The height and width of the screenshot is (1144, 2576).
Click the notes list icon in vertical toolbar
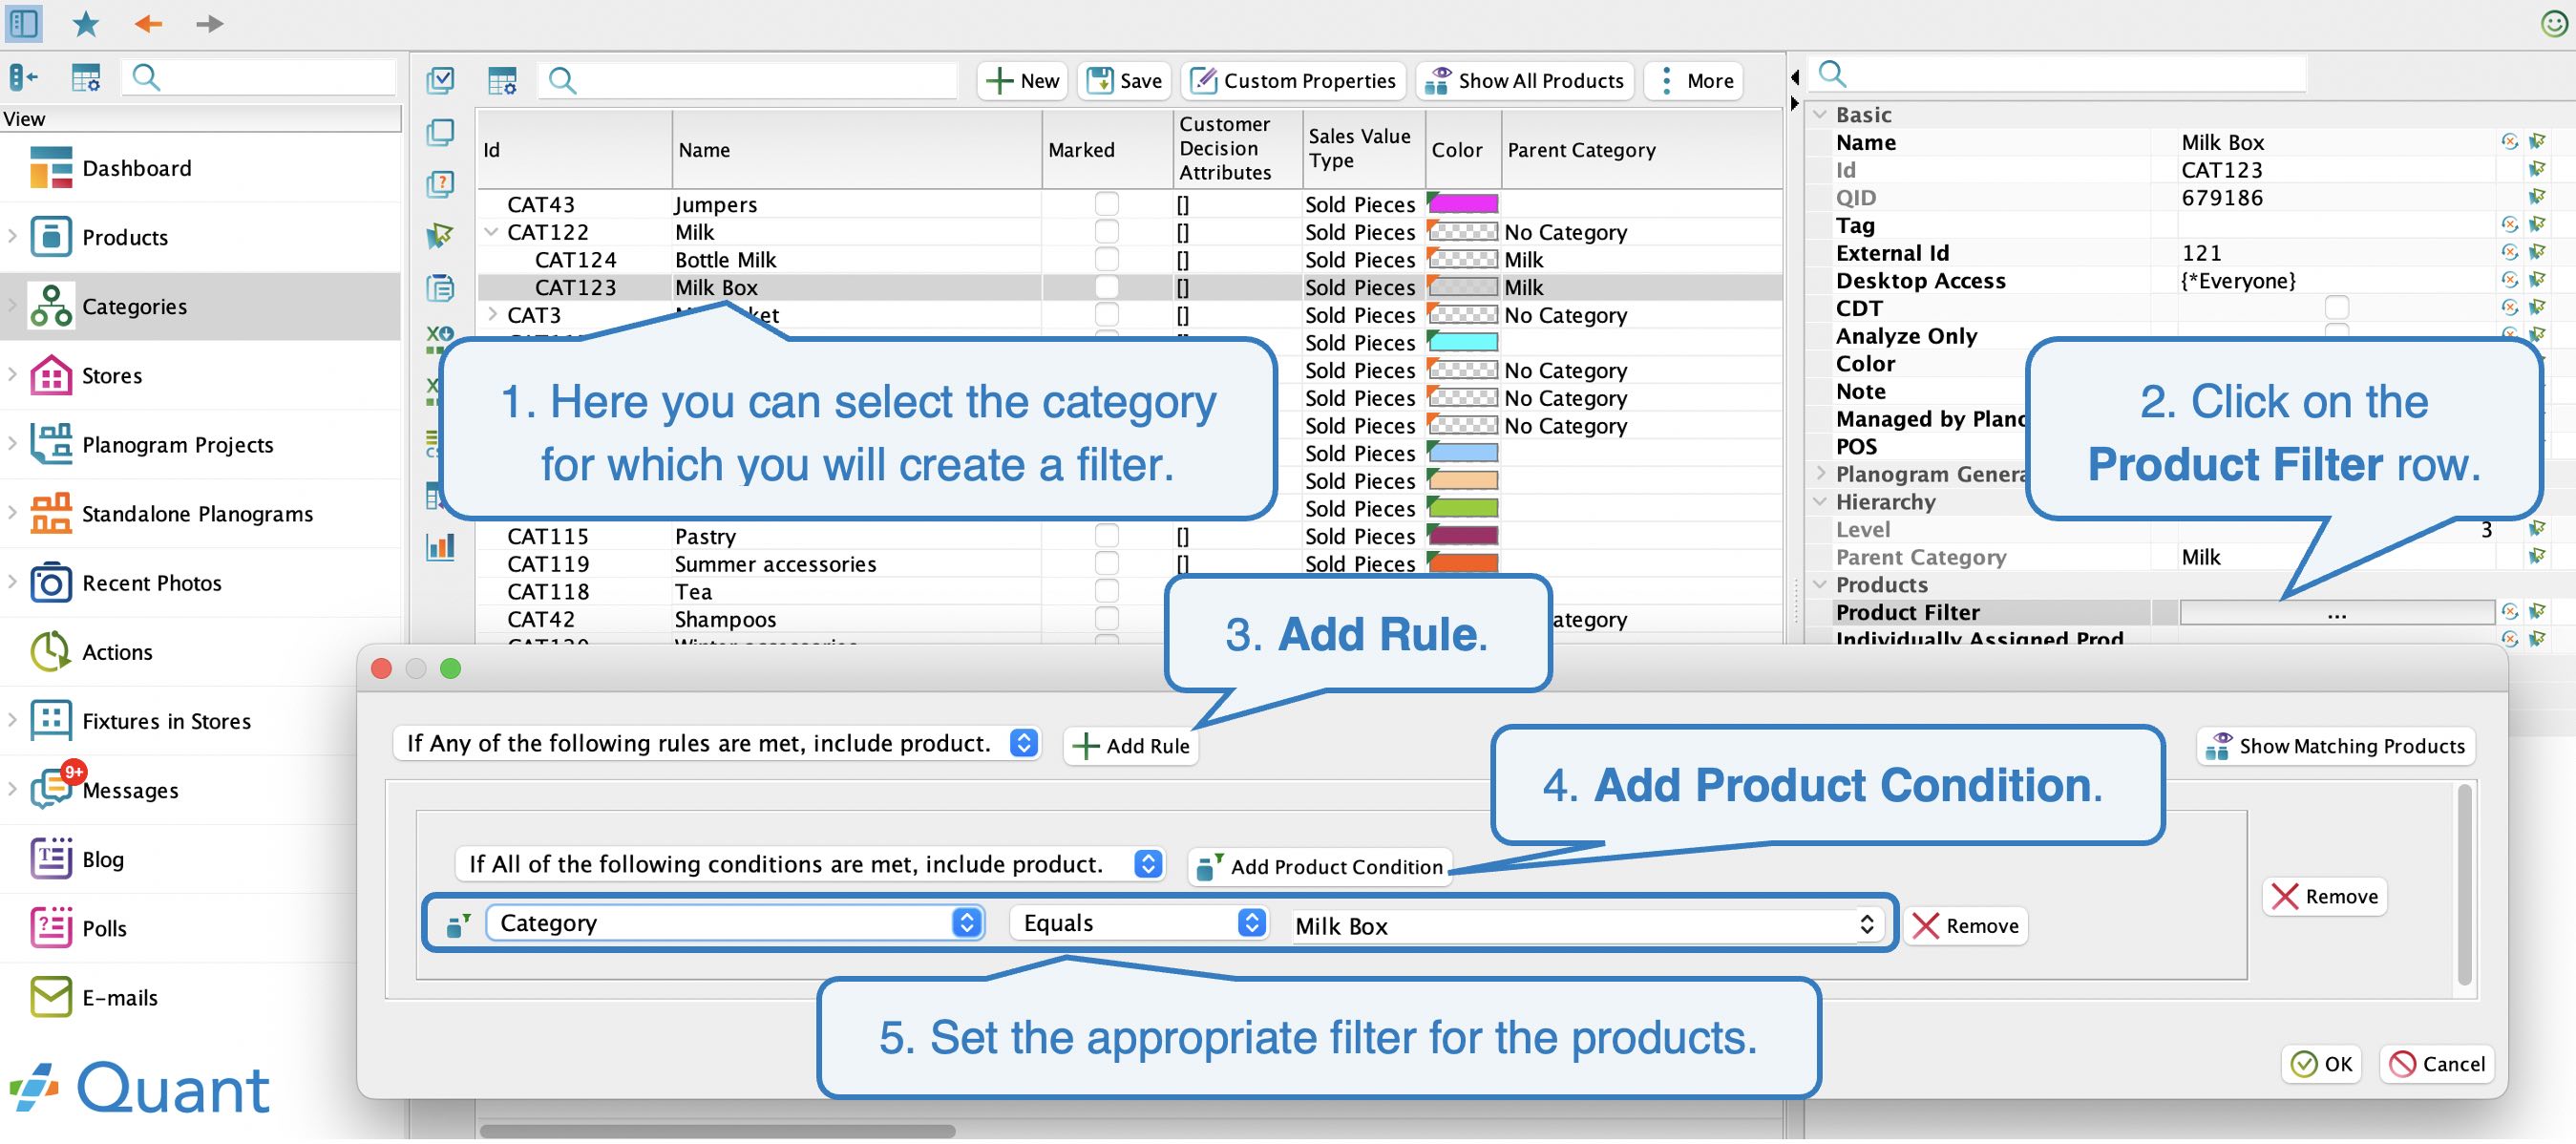440,288
